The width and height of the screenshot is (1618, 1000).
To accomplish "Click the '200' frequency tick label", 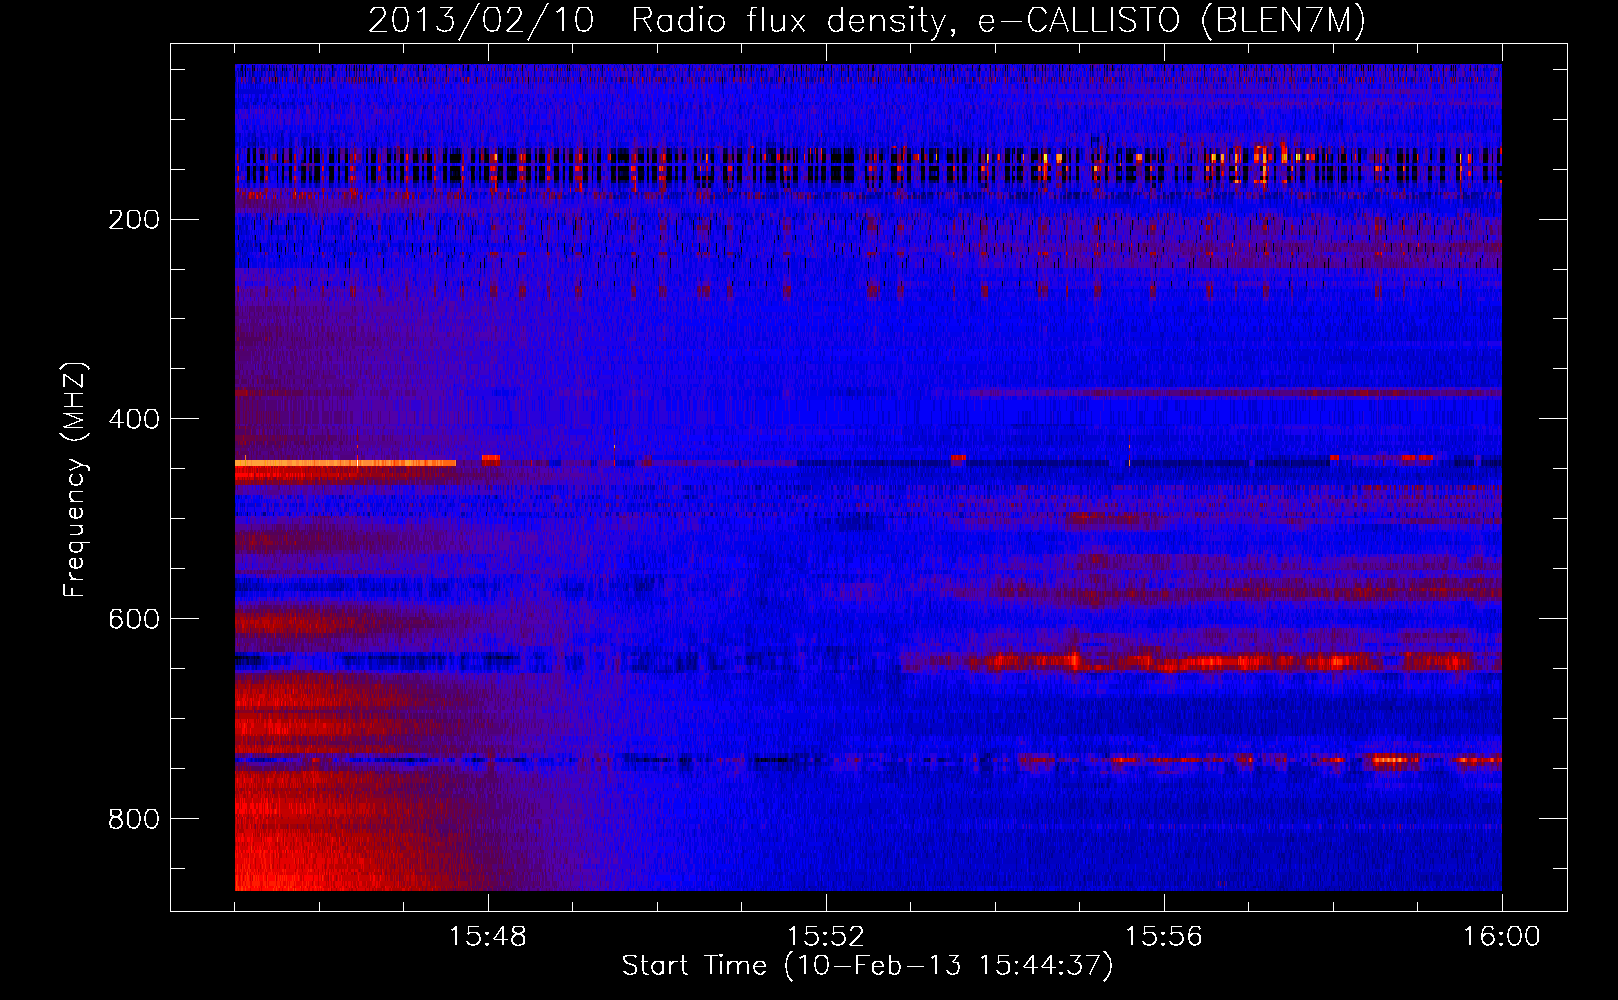I will (133, 219).
